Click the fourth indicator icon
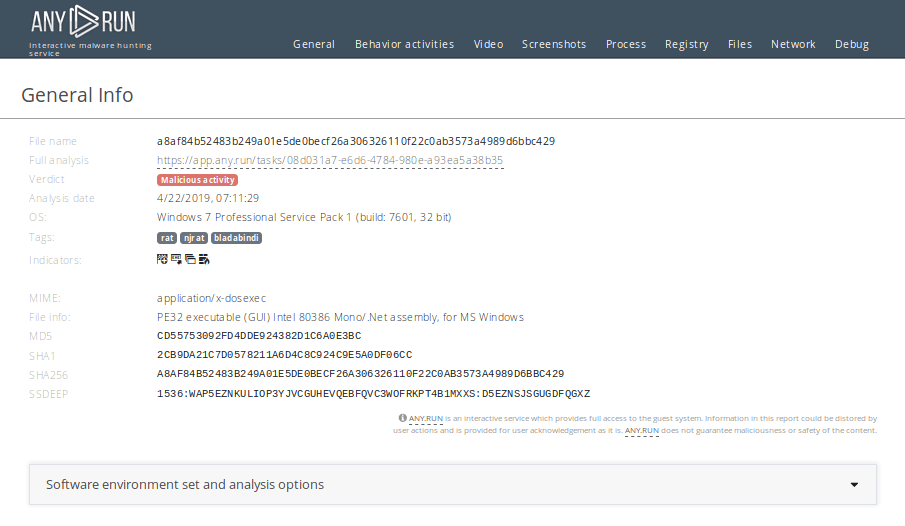 (x=204, y=259)
